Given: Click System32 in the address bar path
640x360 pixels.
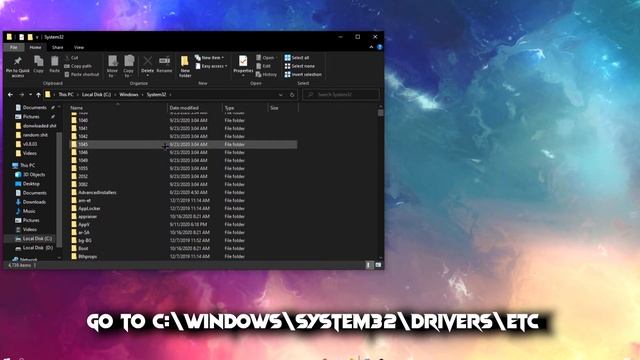Looking at the screenshot, I should tap(156, 95).
